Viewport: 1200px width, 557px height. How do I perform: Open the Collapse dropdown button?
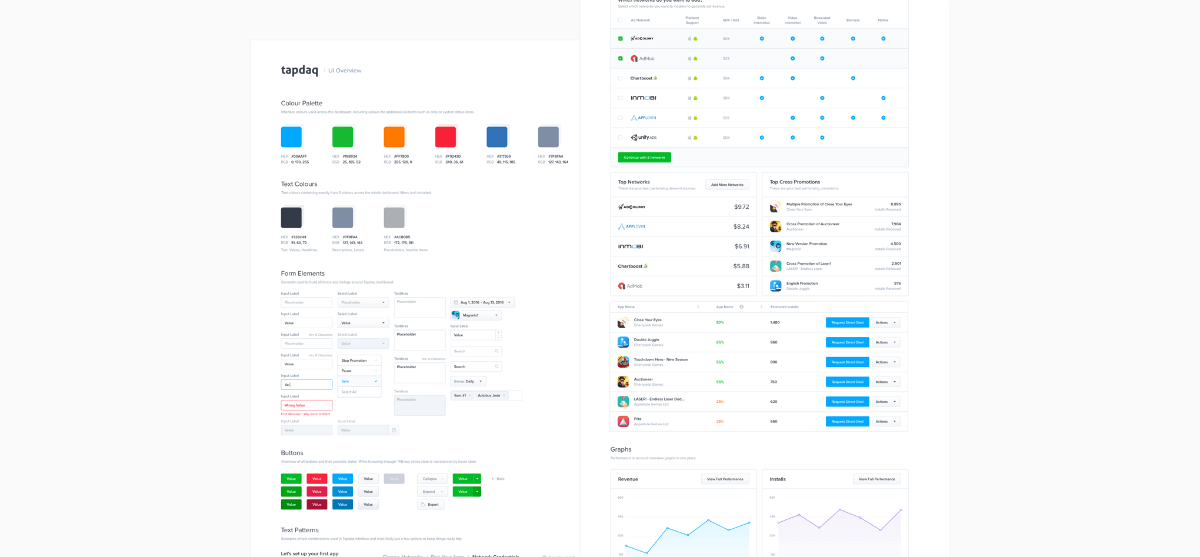pyautogui.click(x=433, y=478)
